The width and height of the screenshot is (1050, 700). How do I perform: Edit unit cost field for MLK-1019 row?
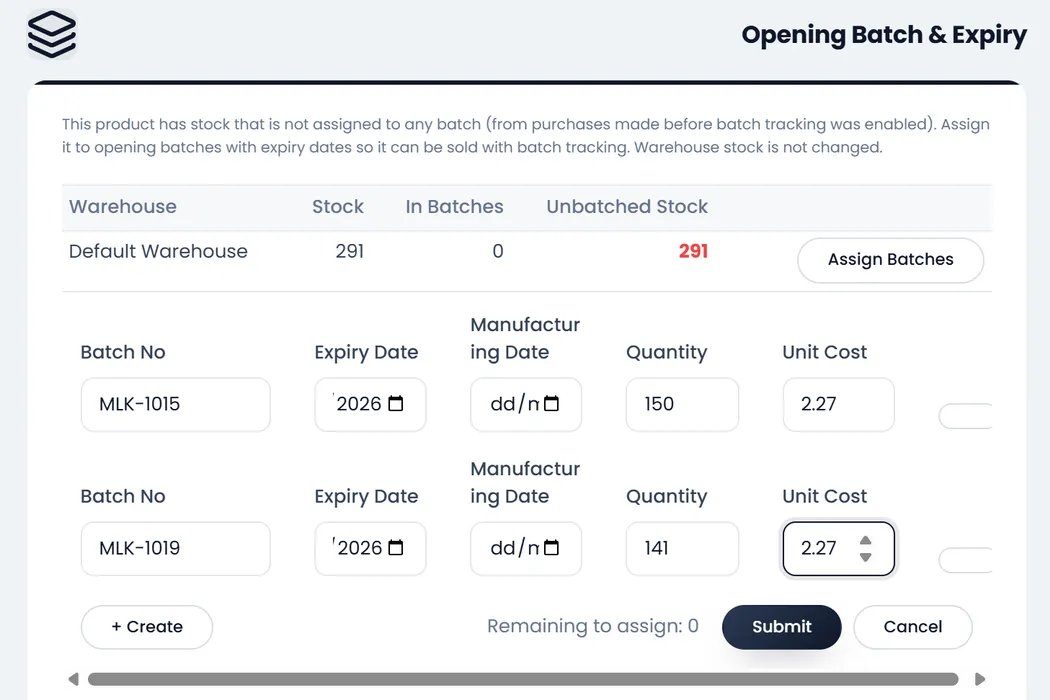[x=838, y=549]
